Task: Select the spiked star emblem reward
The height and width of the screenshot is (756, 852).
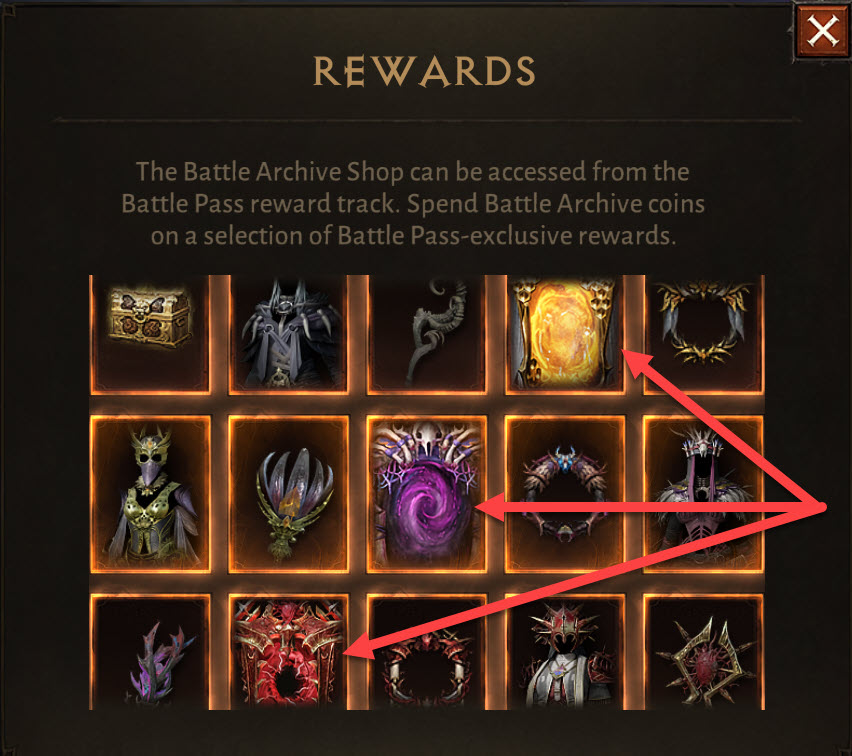Action: (x=703, y=652)
